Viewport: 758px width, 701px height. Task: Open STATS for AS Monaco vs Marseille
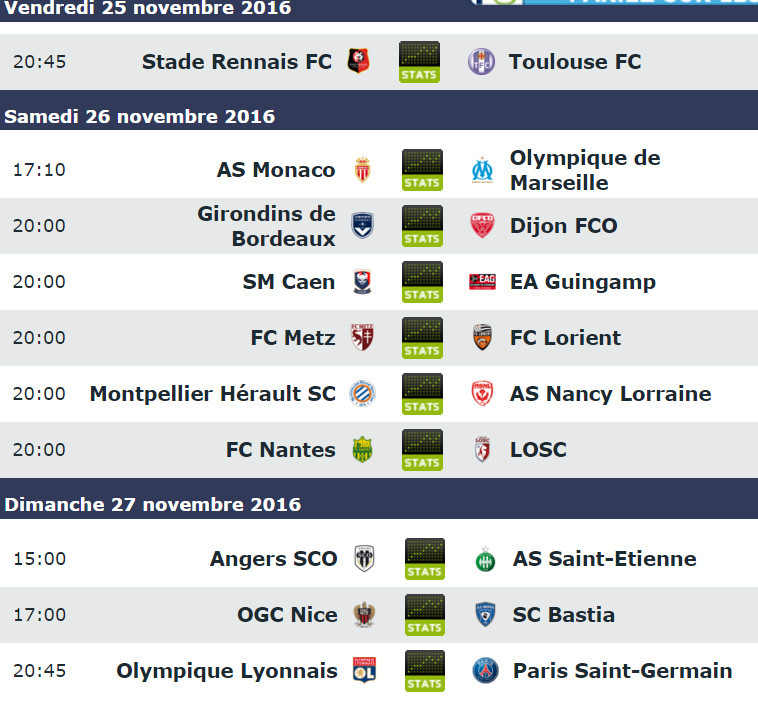point(422,170)
